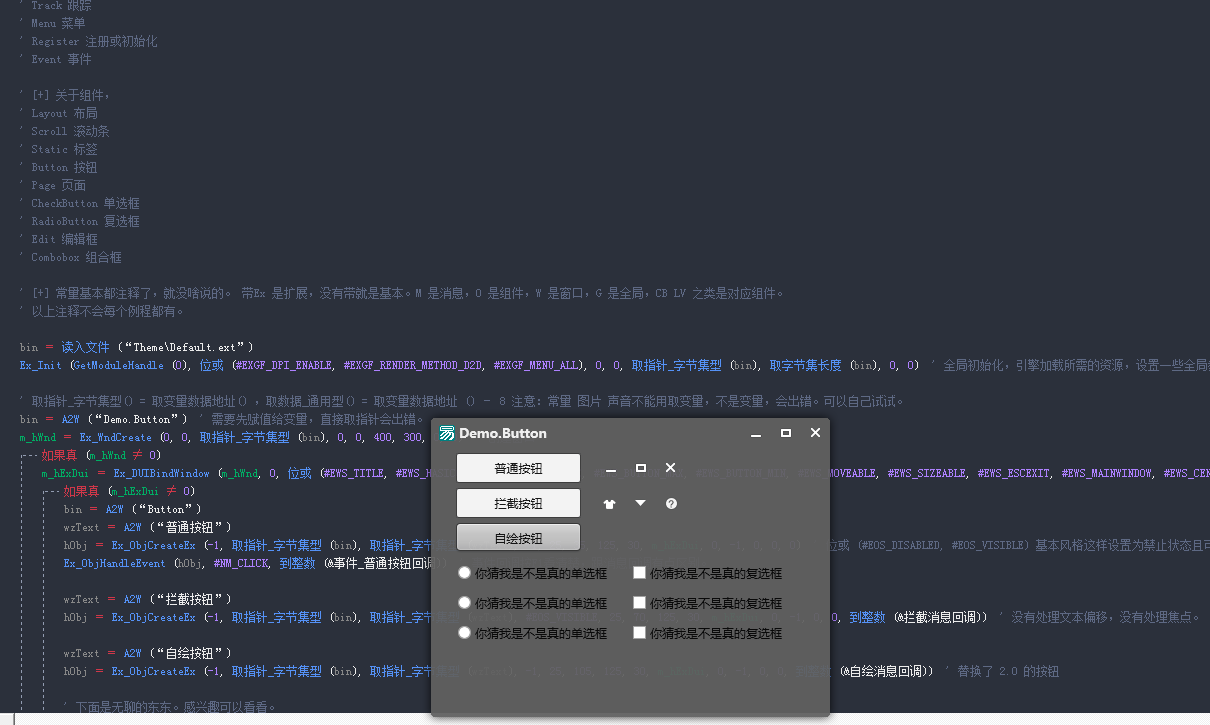Click GetModuleHandle in the Ex_Init line

(116, 365)
